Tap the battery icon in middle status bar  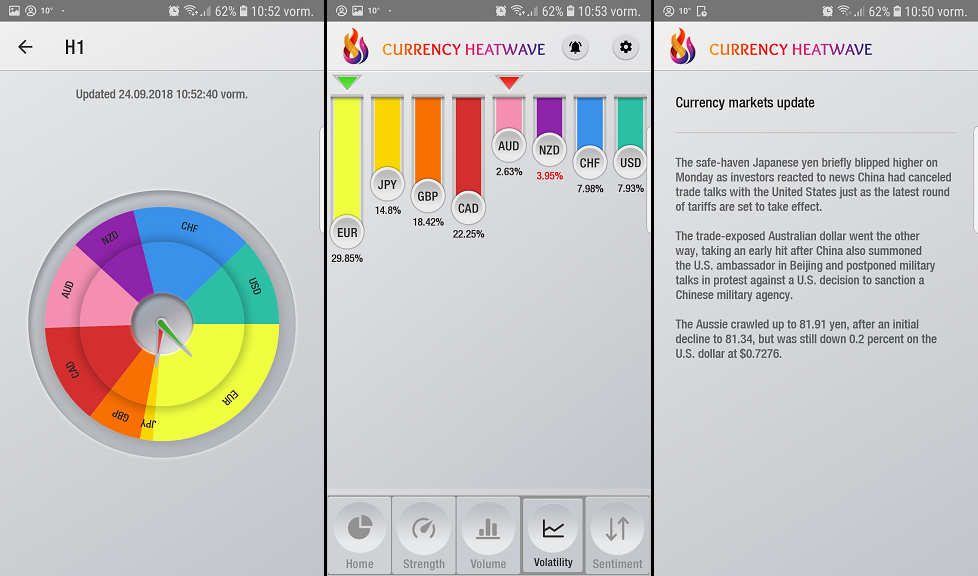[570, 11]
